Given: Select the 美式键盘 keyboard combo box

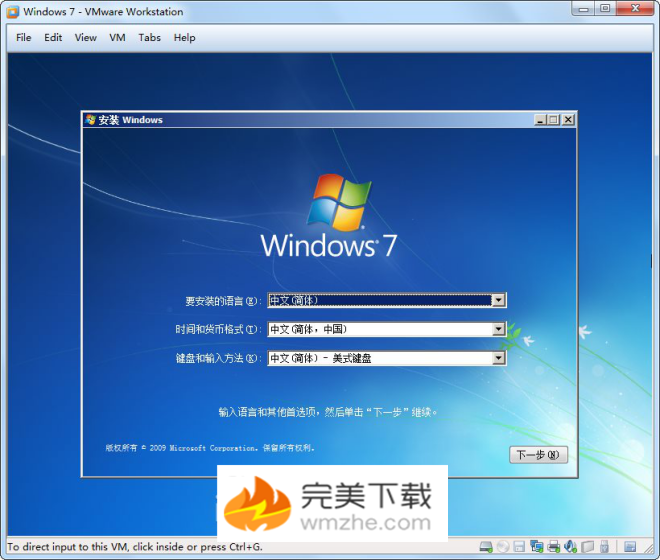Looking at the screenshot, I should (x=386, y=358).
